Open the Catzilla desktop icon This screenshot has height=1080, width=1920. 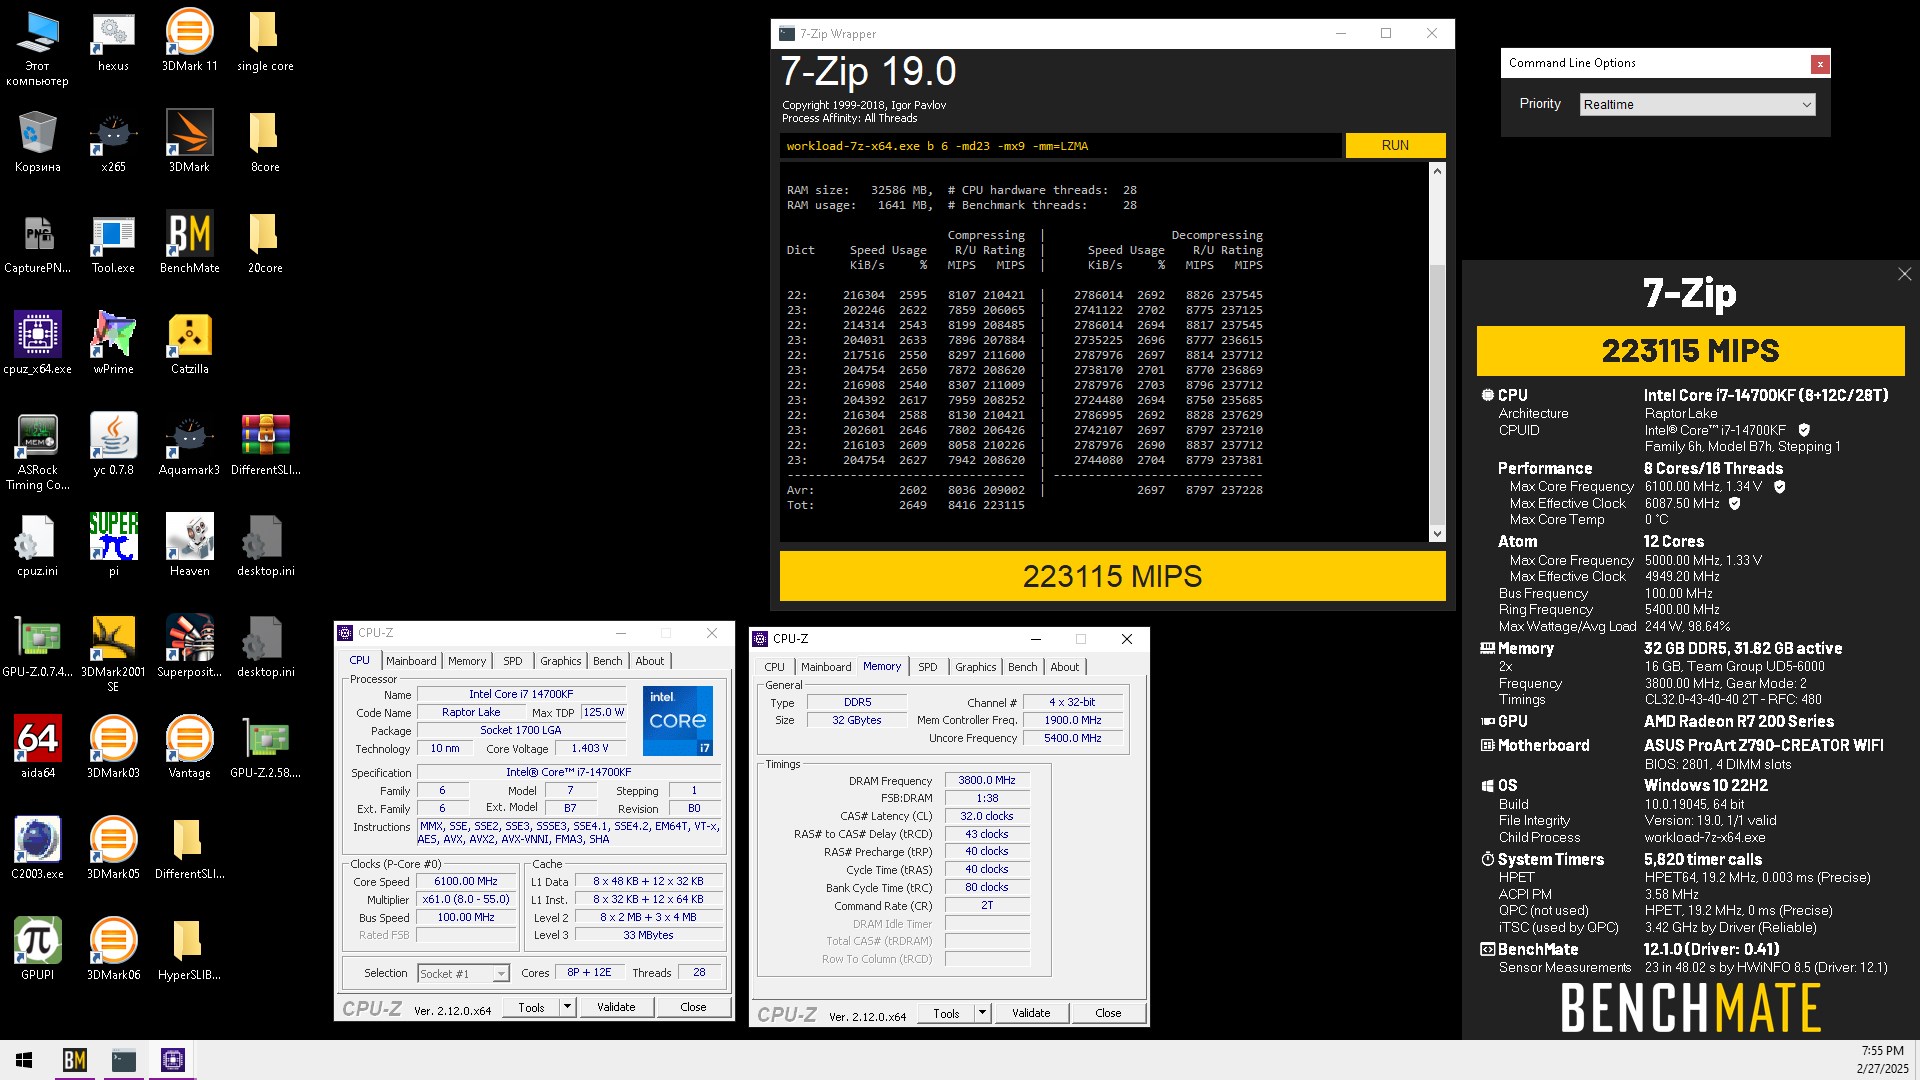[189, 344]
